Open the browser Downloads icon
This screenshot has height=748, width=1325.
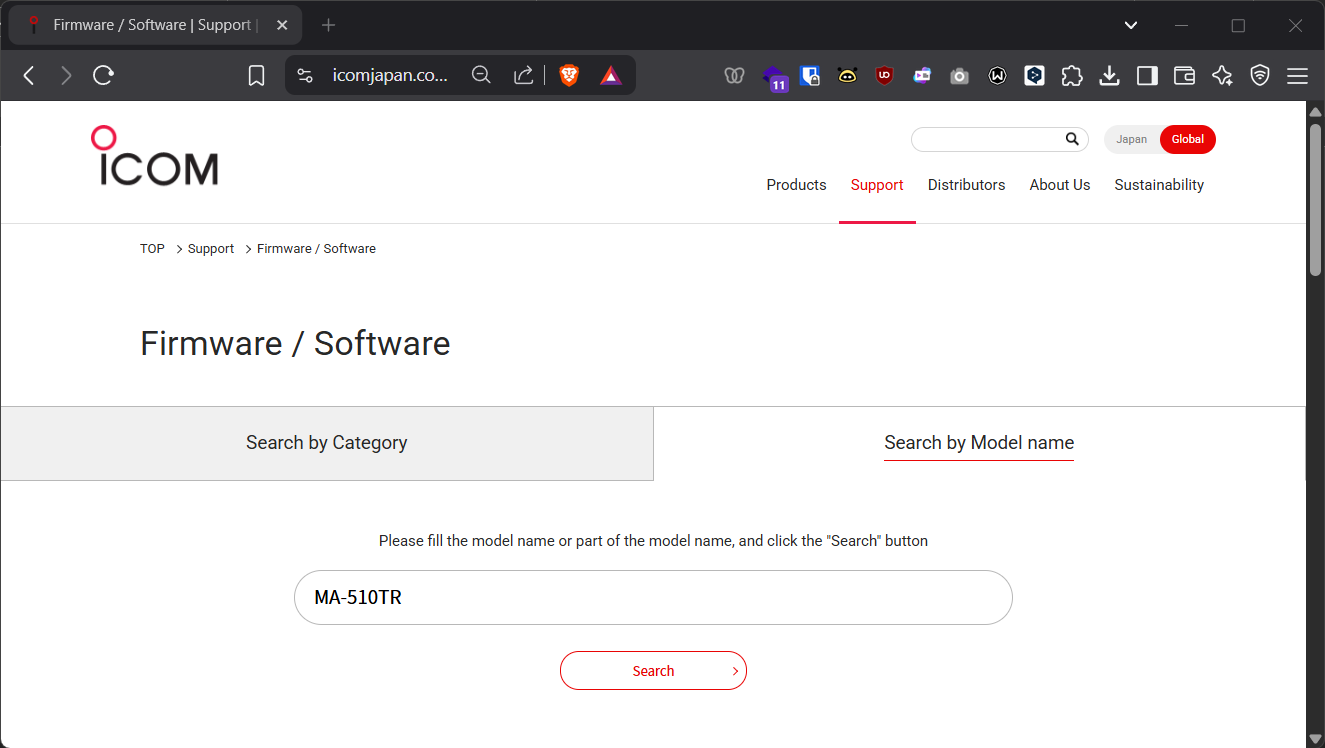1109,75
